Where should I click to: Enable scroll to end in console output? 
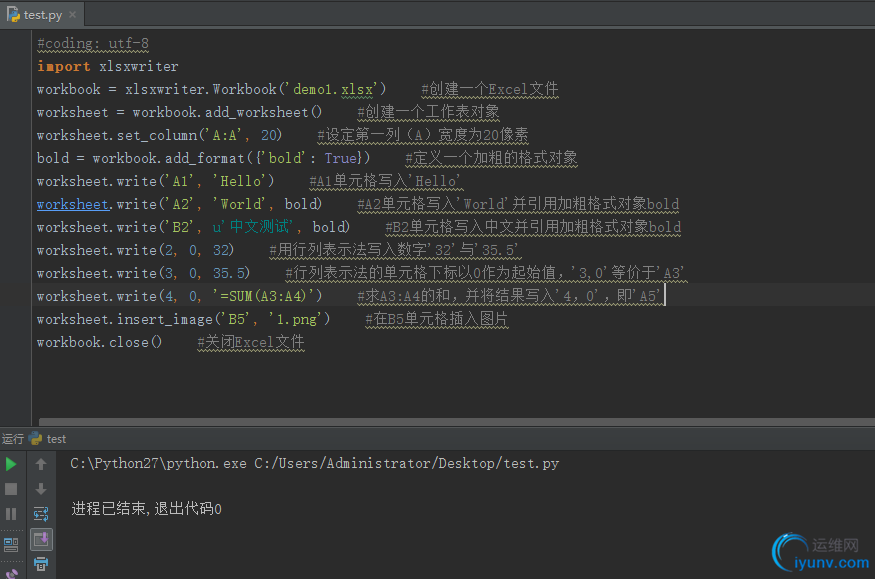click(40, 540)
